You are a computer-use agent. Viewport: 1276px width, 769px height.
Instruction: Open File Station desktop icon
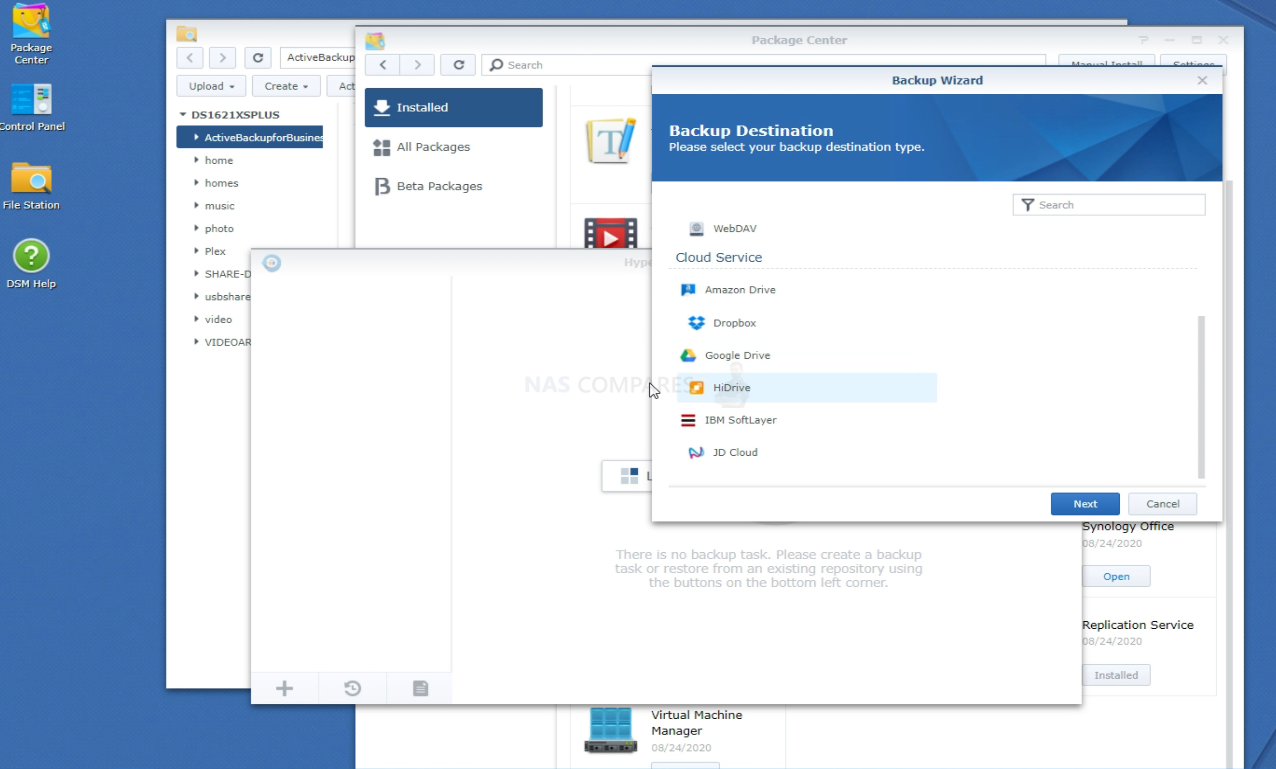(31, 186)
